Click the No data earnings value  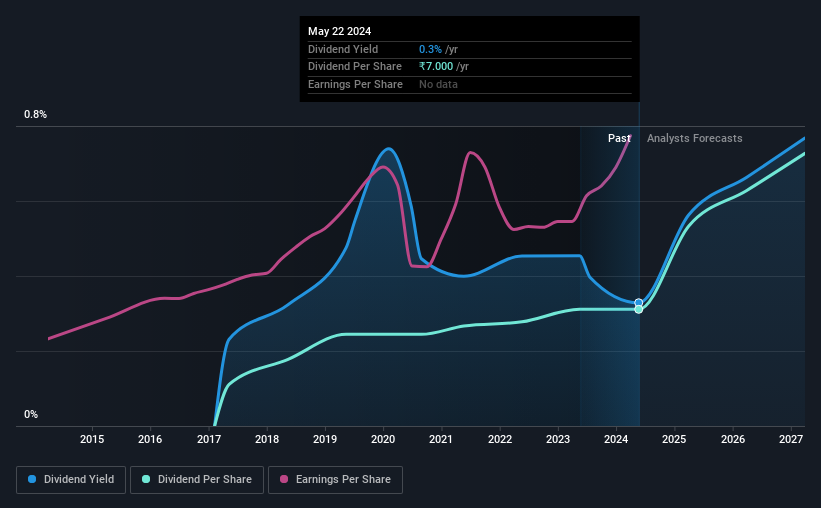(438, 84)
